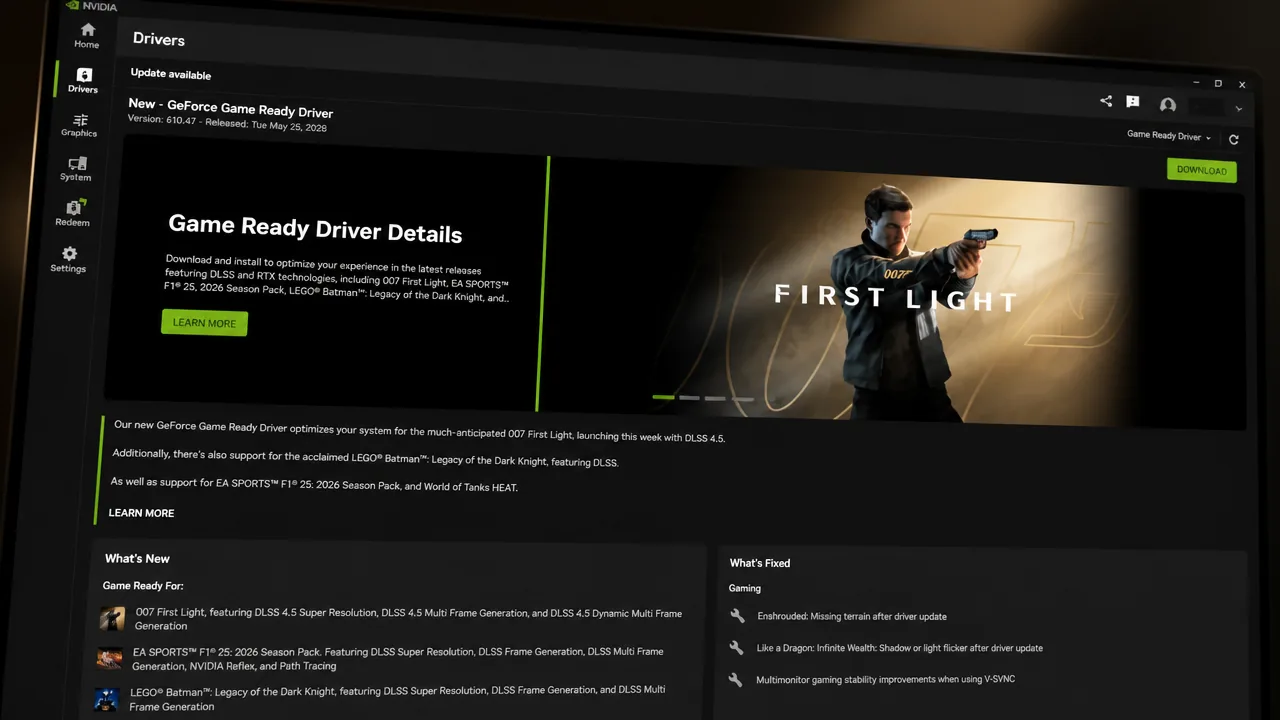Click the wrench icon beside Like a Dragon fix
The width and height of the screenshot is (1280, 720).
pyautogui.click(x=736, y=647)
